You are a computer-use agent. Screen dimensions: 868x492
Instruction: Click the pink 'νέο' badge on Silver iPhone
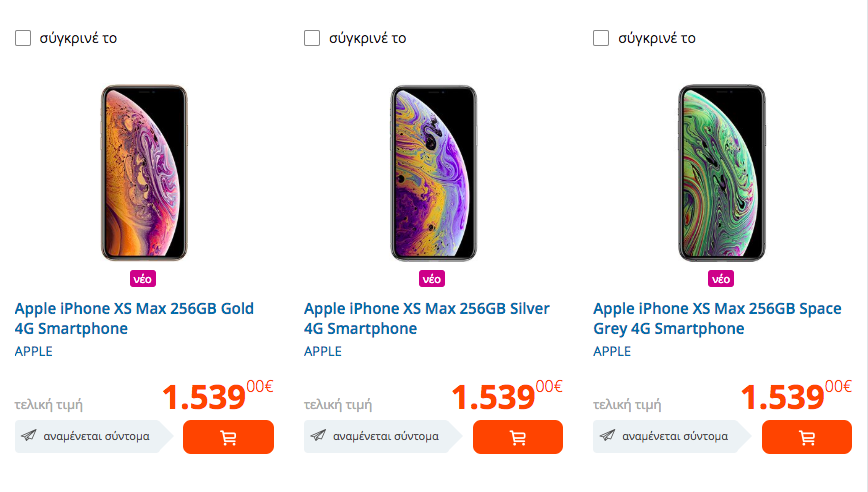click(x=432, y=278)
